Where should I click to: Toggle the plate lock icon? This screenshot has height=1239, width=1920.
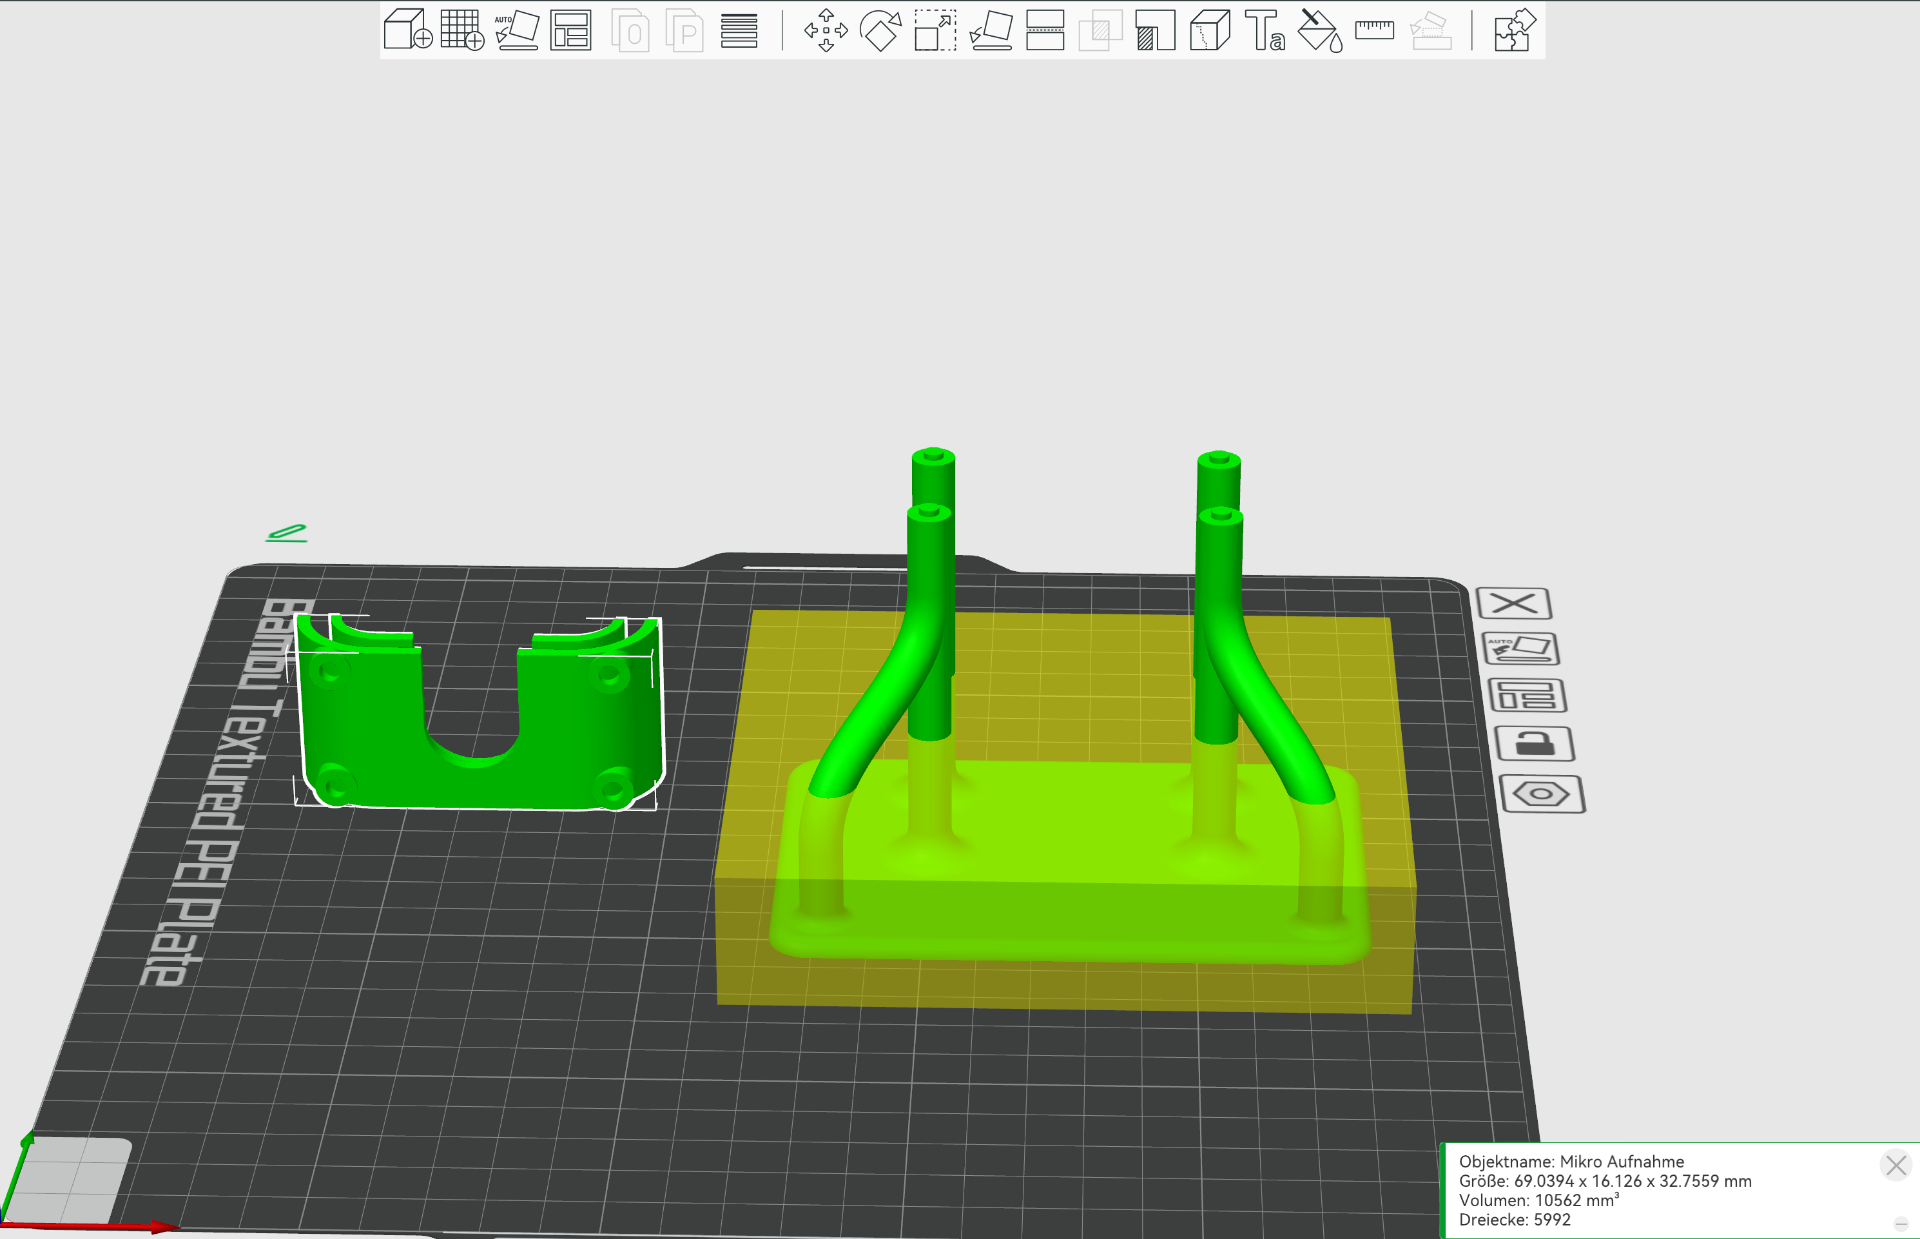[x=1535, y=744]
